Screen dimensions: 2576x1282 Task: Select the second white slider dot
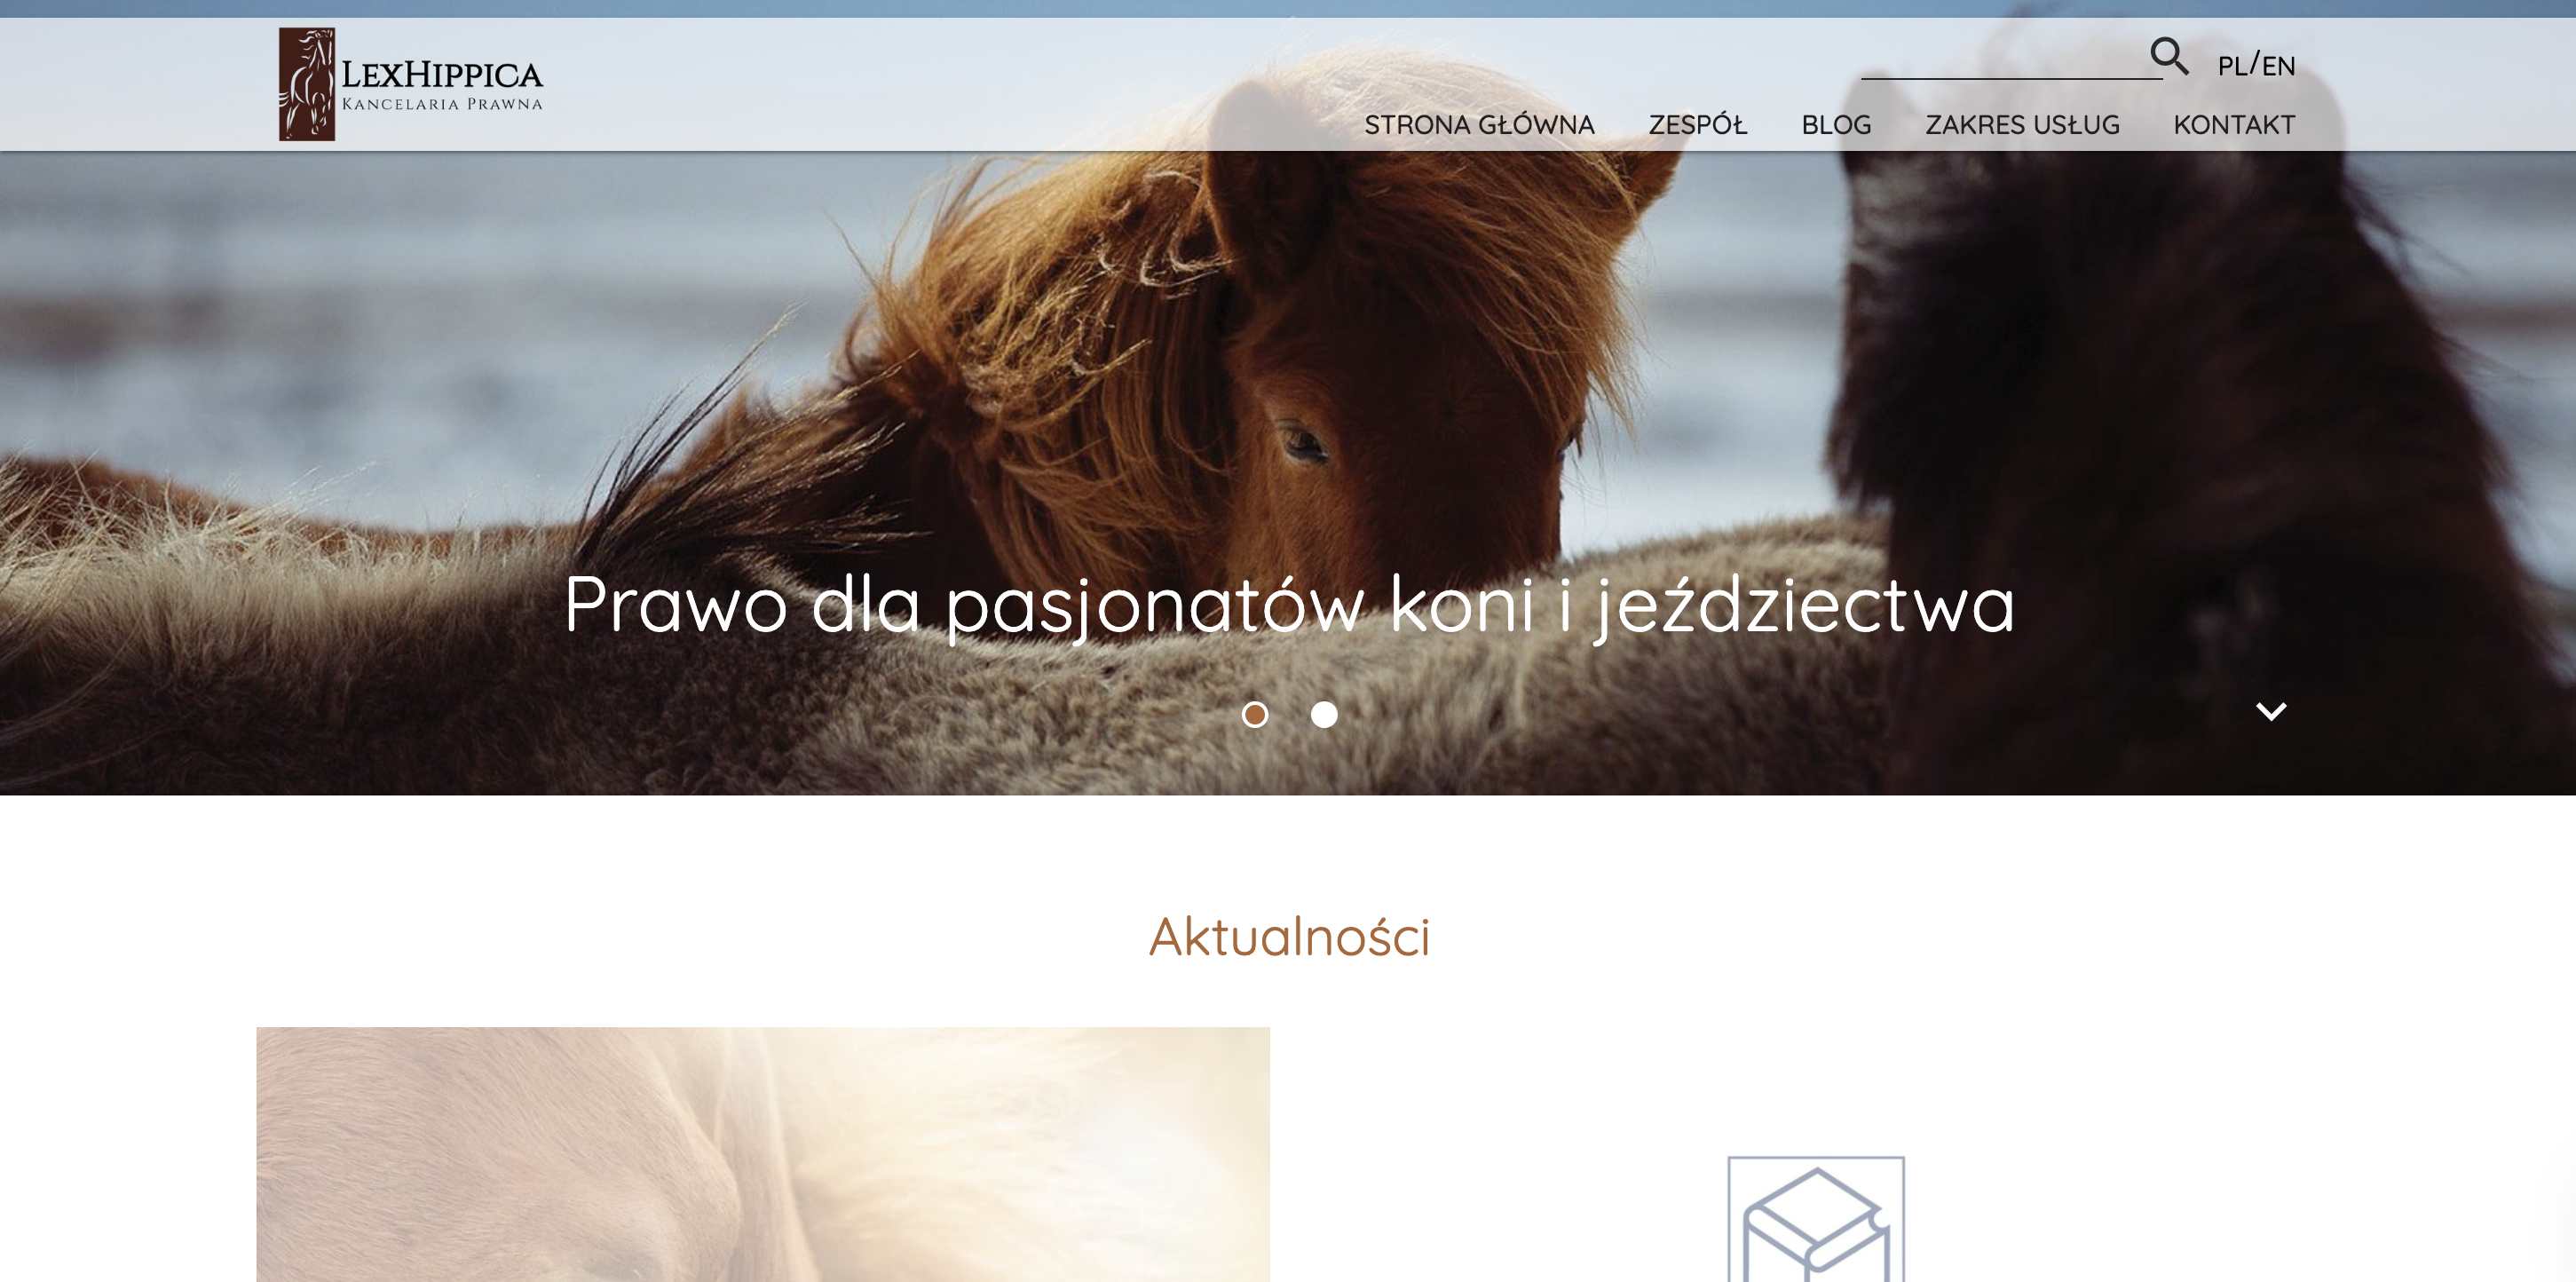1324,714
